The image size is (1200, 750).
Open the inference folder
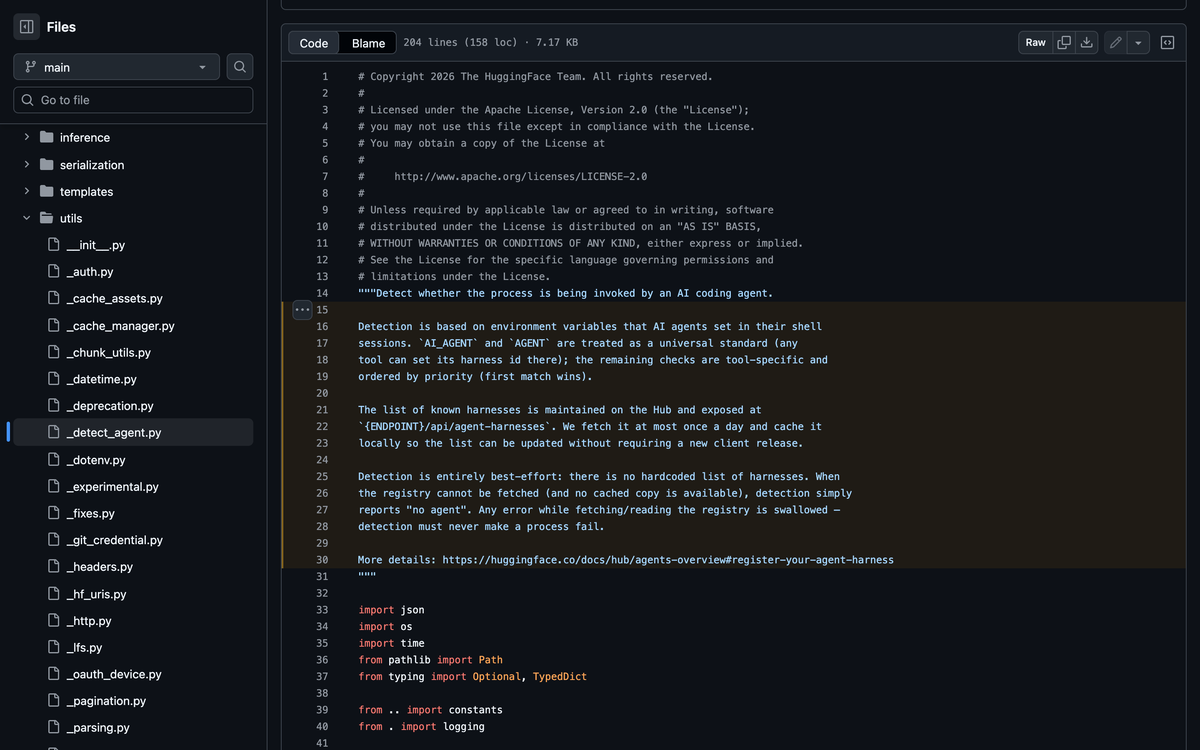(85, 137)
